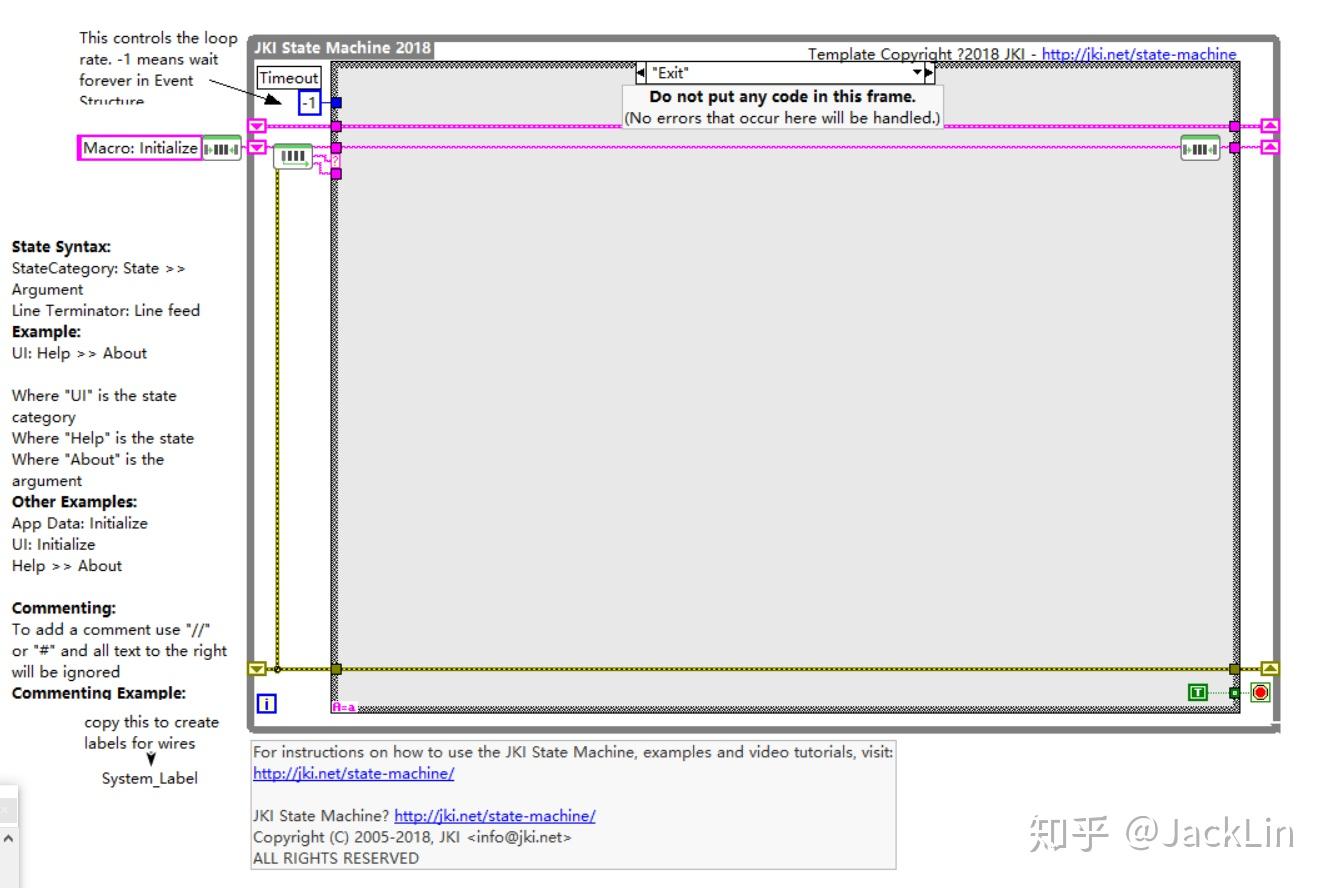Follow the tutorial link in the instructions comment box
1328x888 pixels.
355,773
